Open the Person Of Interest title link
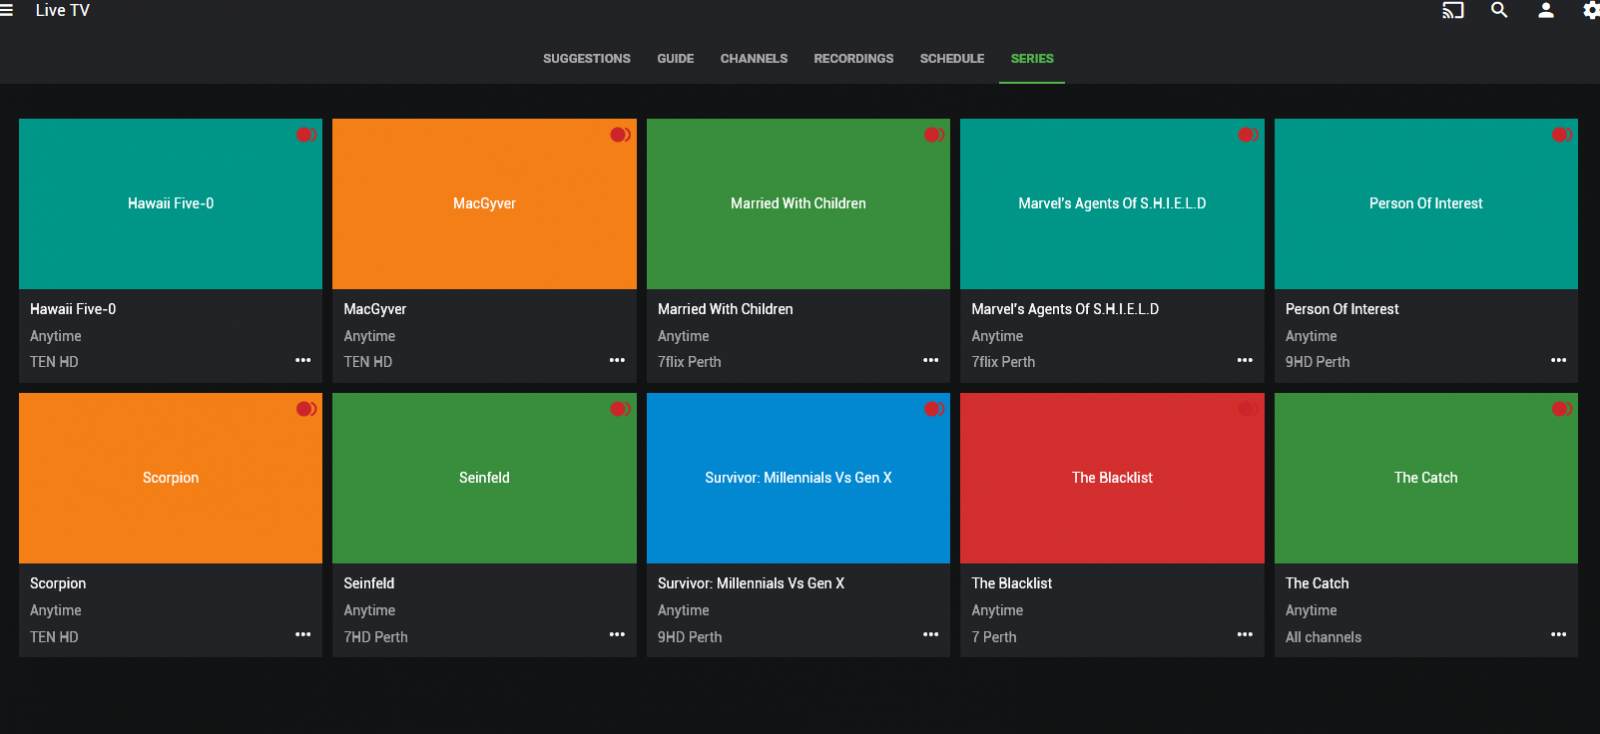The height and width of the screenshot is (734, 1600). pyautogui.click(x=1342, y=309)
